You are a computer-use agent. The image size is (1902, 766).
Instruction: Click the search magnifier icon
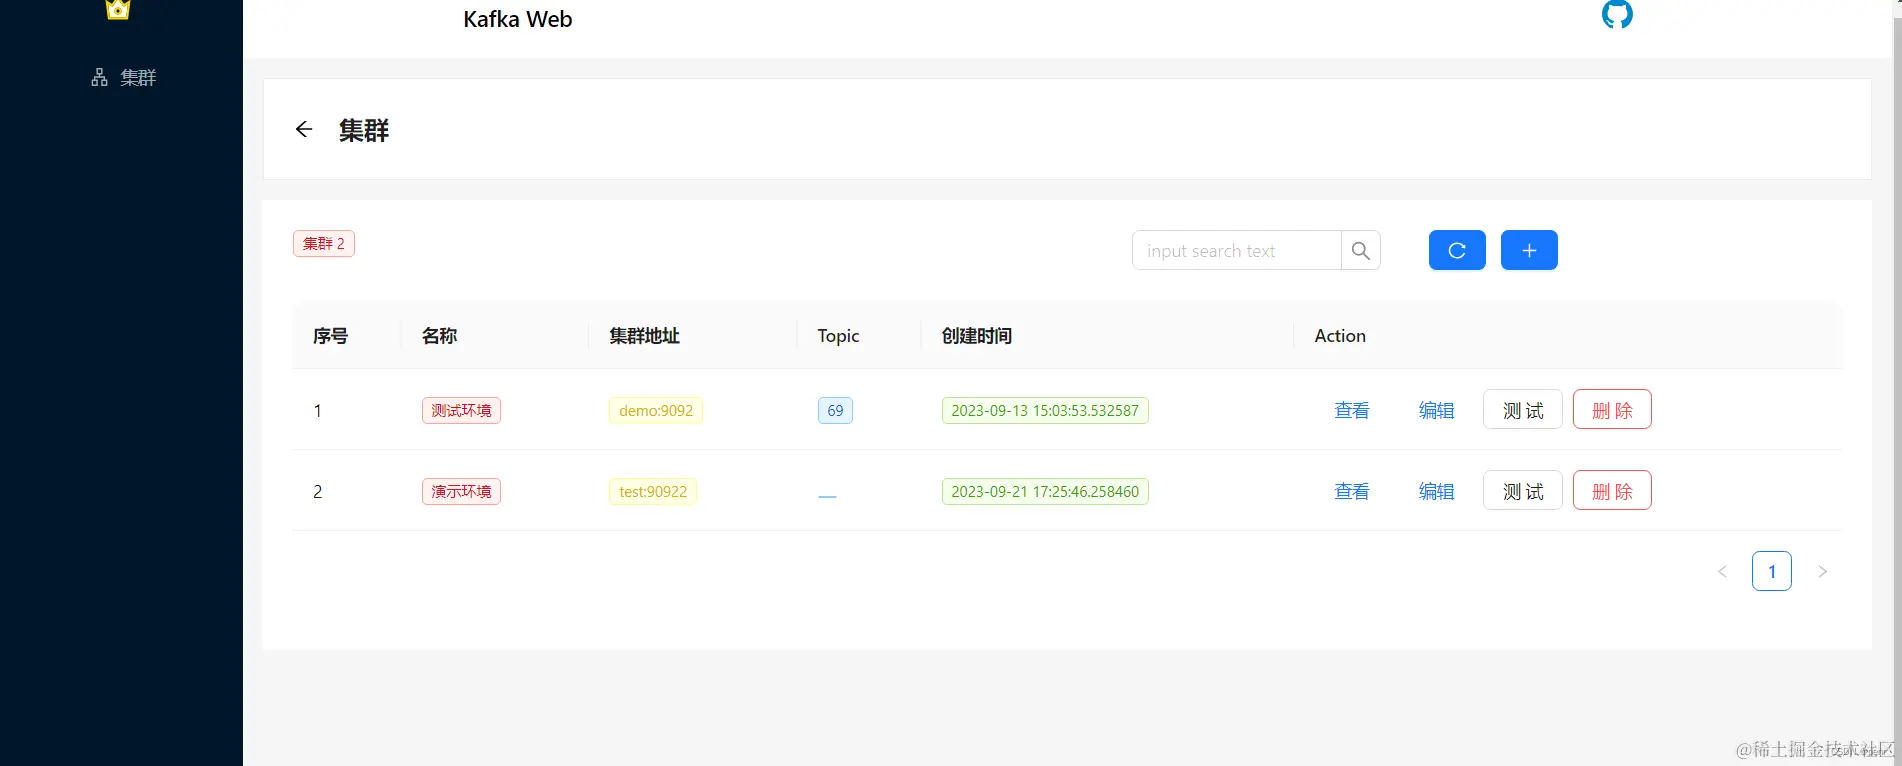tap(1361, 251)
